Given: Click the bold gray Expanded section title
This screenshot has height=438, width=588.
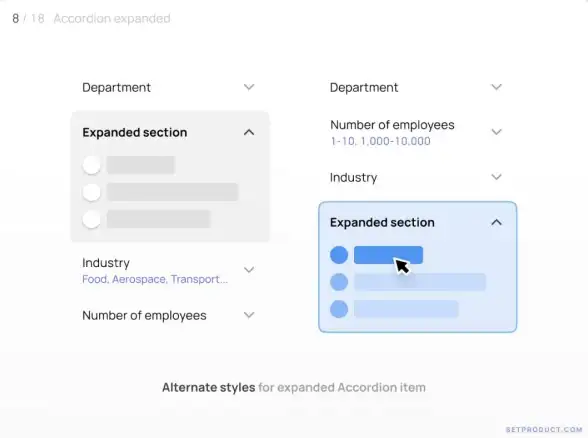Looking at the screenshot, I should coord(135,132).
